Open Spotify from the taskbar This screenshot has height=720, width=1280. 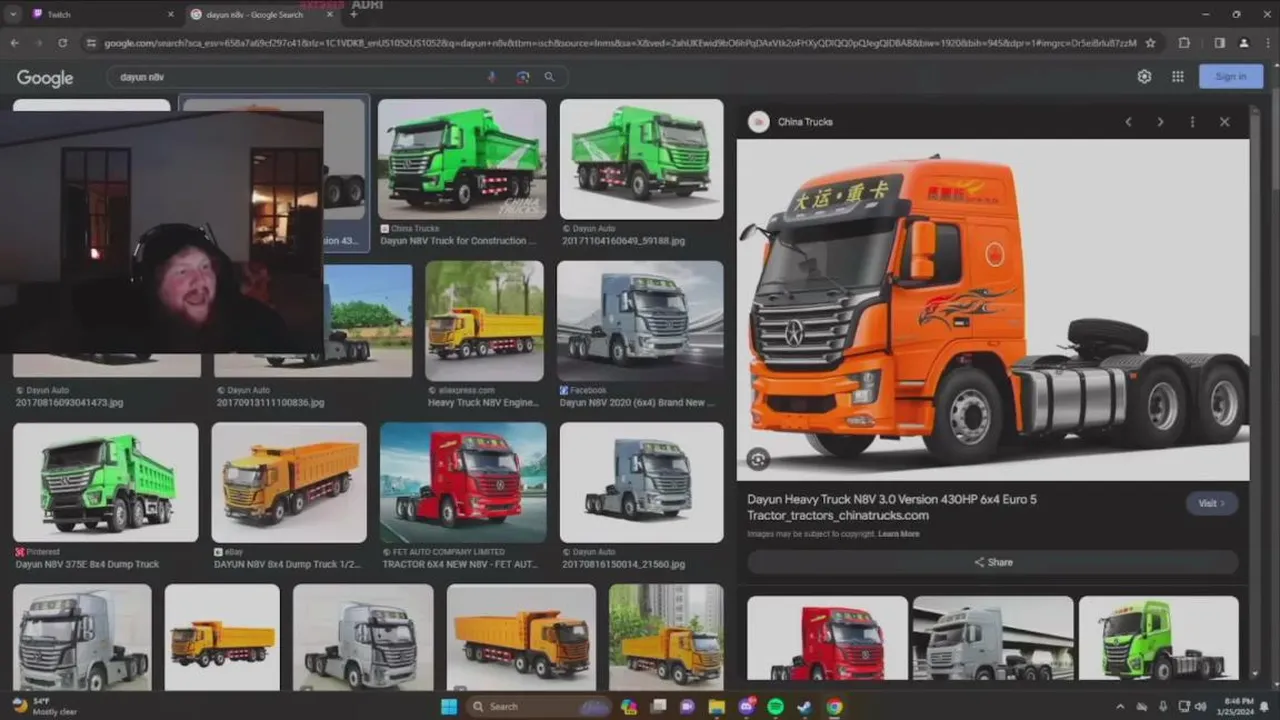(776, 706)
